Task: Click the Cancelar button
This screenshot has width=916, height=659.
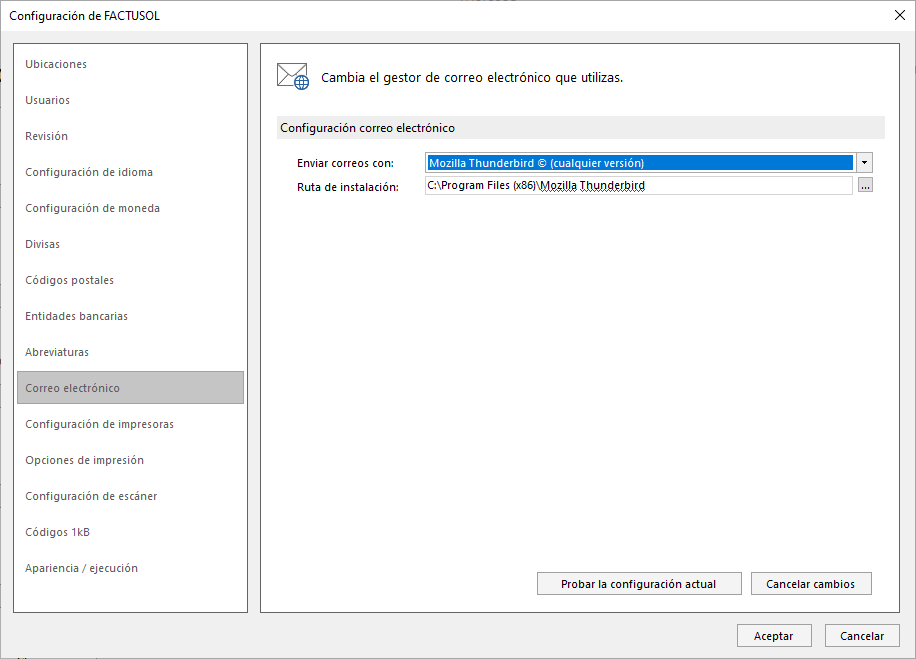Action: (862, 636)
